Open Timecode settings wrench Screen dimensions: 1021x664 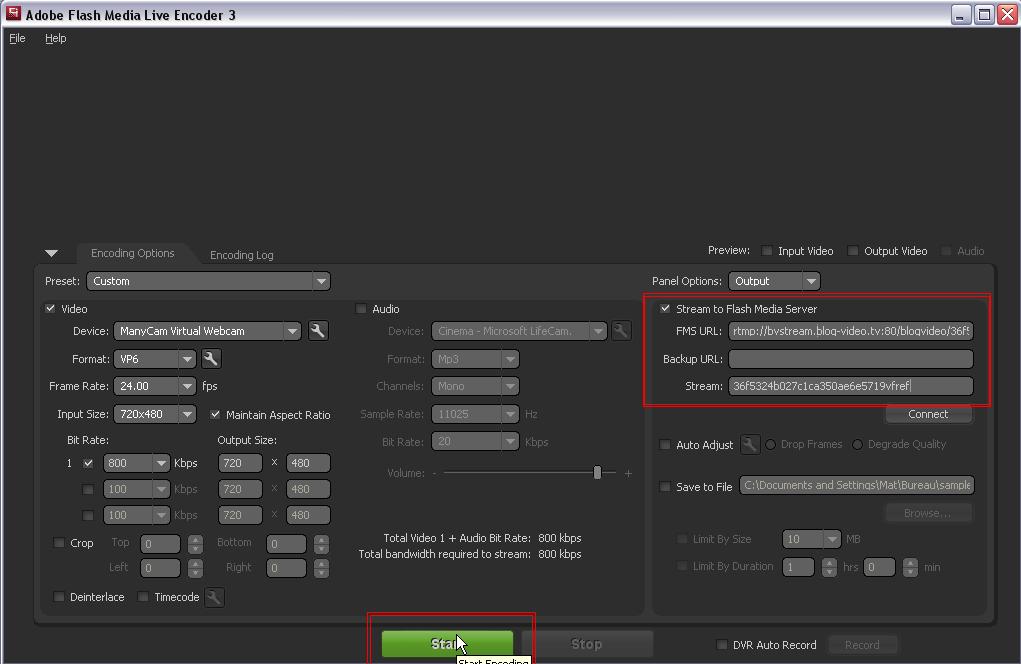pyautogui.click(x=214, y=597)
